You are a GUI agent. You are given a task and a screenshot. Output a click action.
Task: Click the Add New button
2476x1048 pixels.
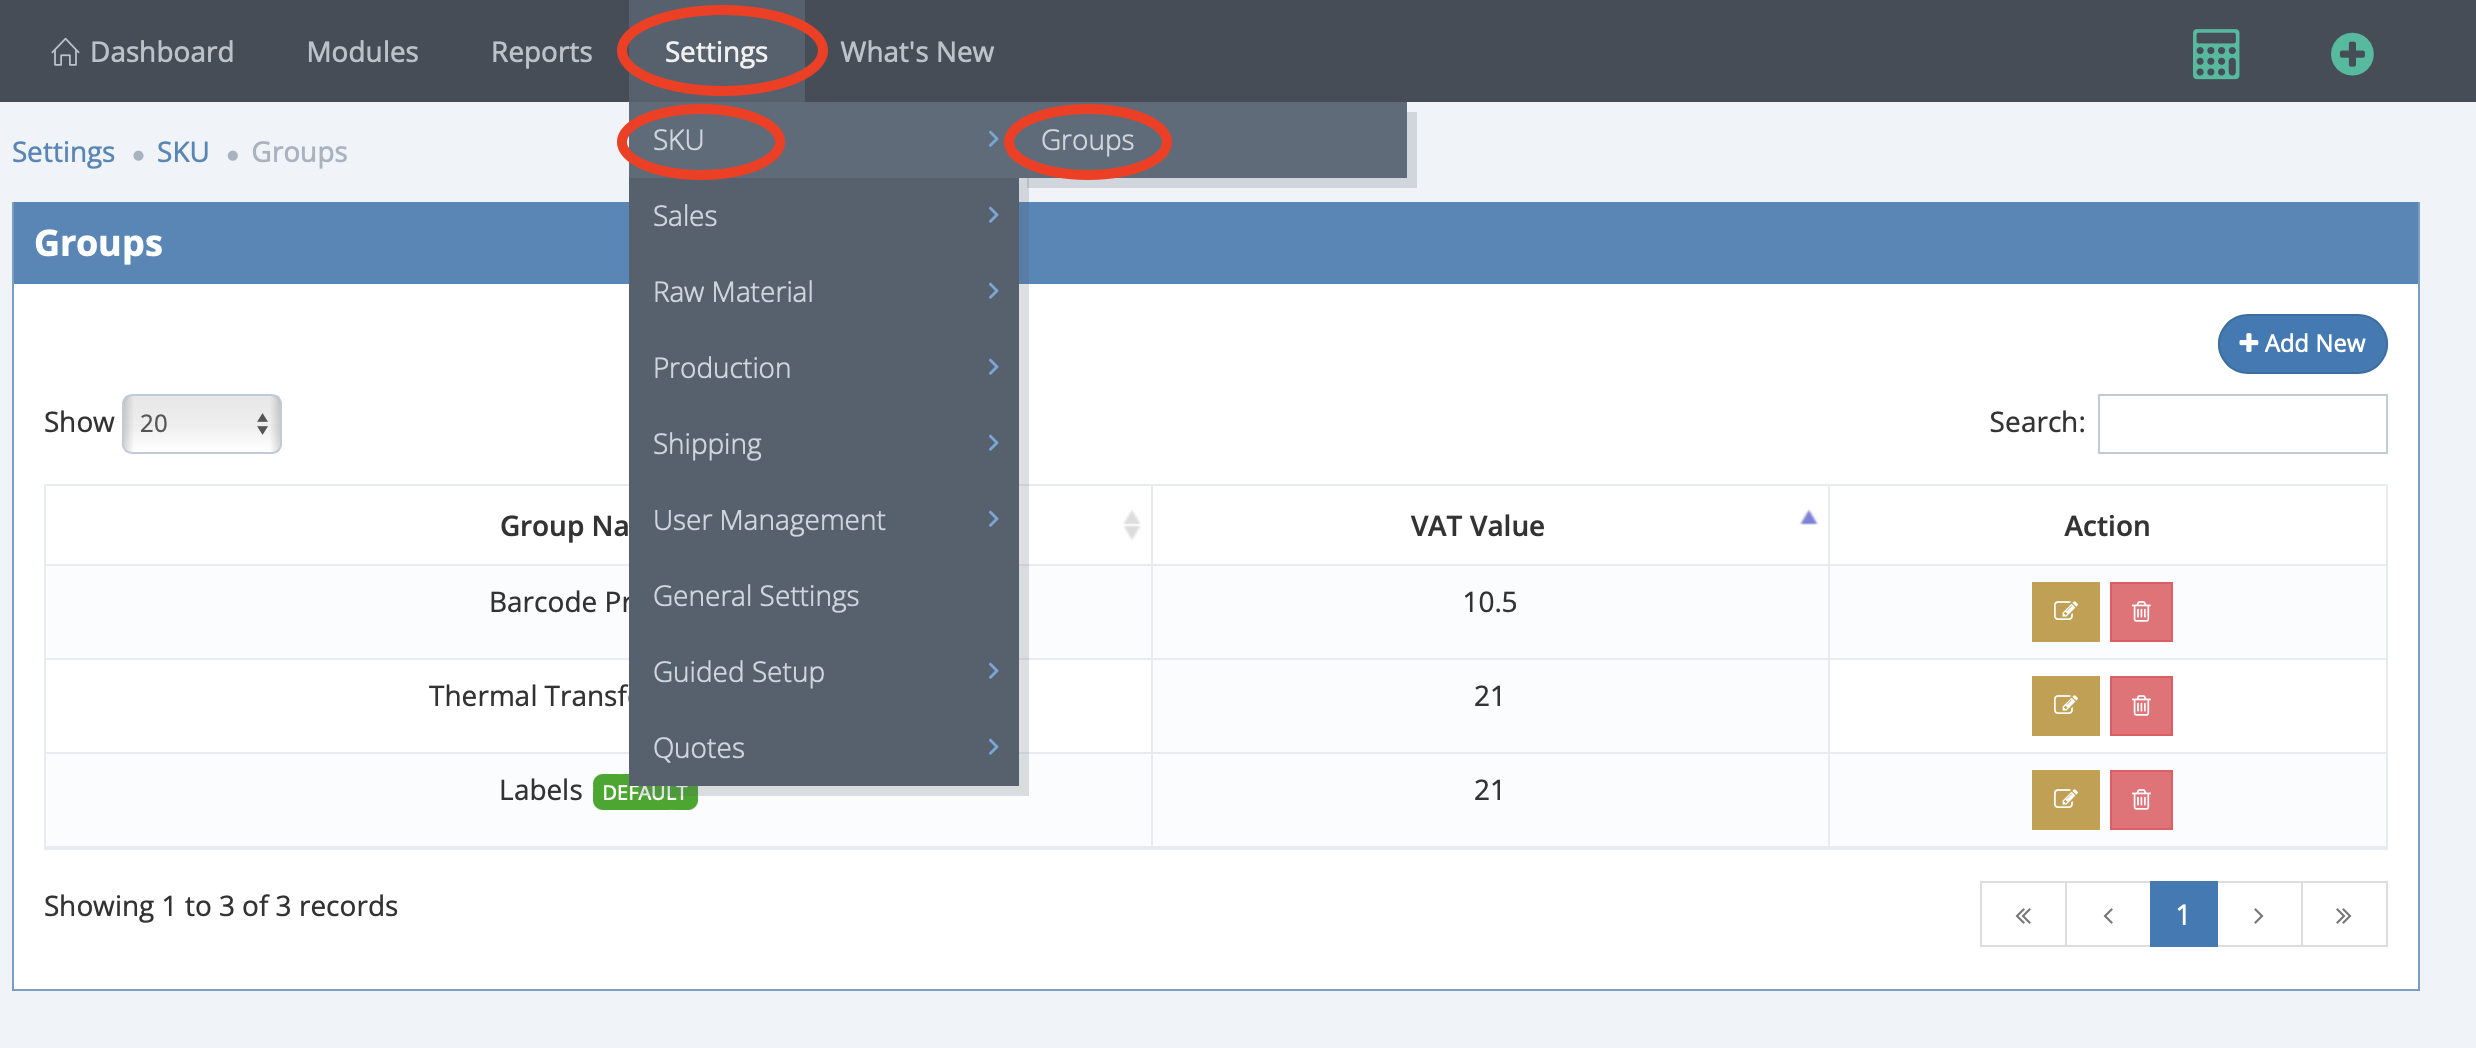click(2301, 343)
